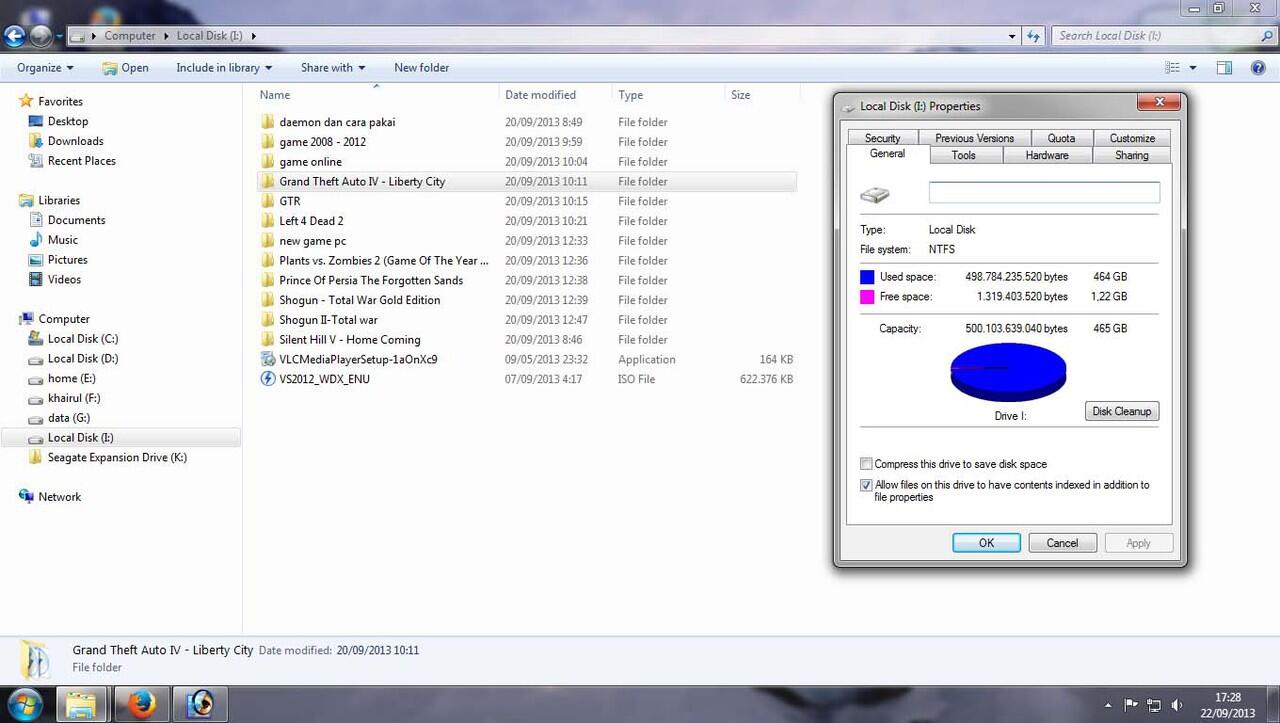Toggle the preview pane icon
This screenshot has height=723, width=1280.
(x=1224, y=68)
